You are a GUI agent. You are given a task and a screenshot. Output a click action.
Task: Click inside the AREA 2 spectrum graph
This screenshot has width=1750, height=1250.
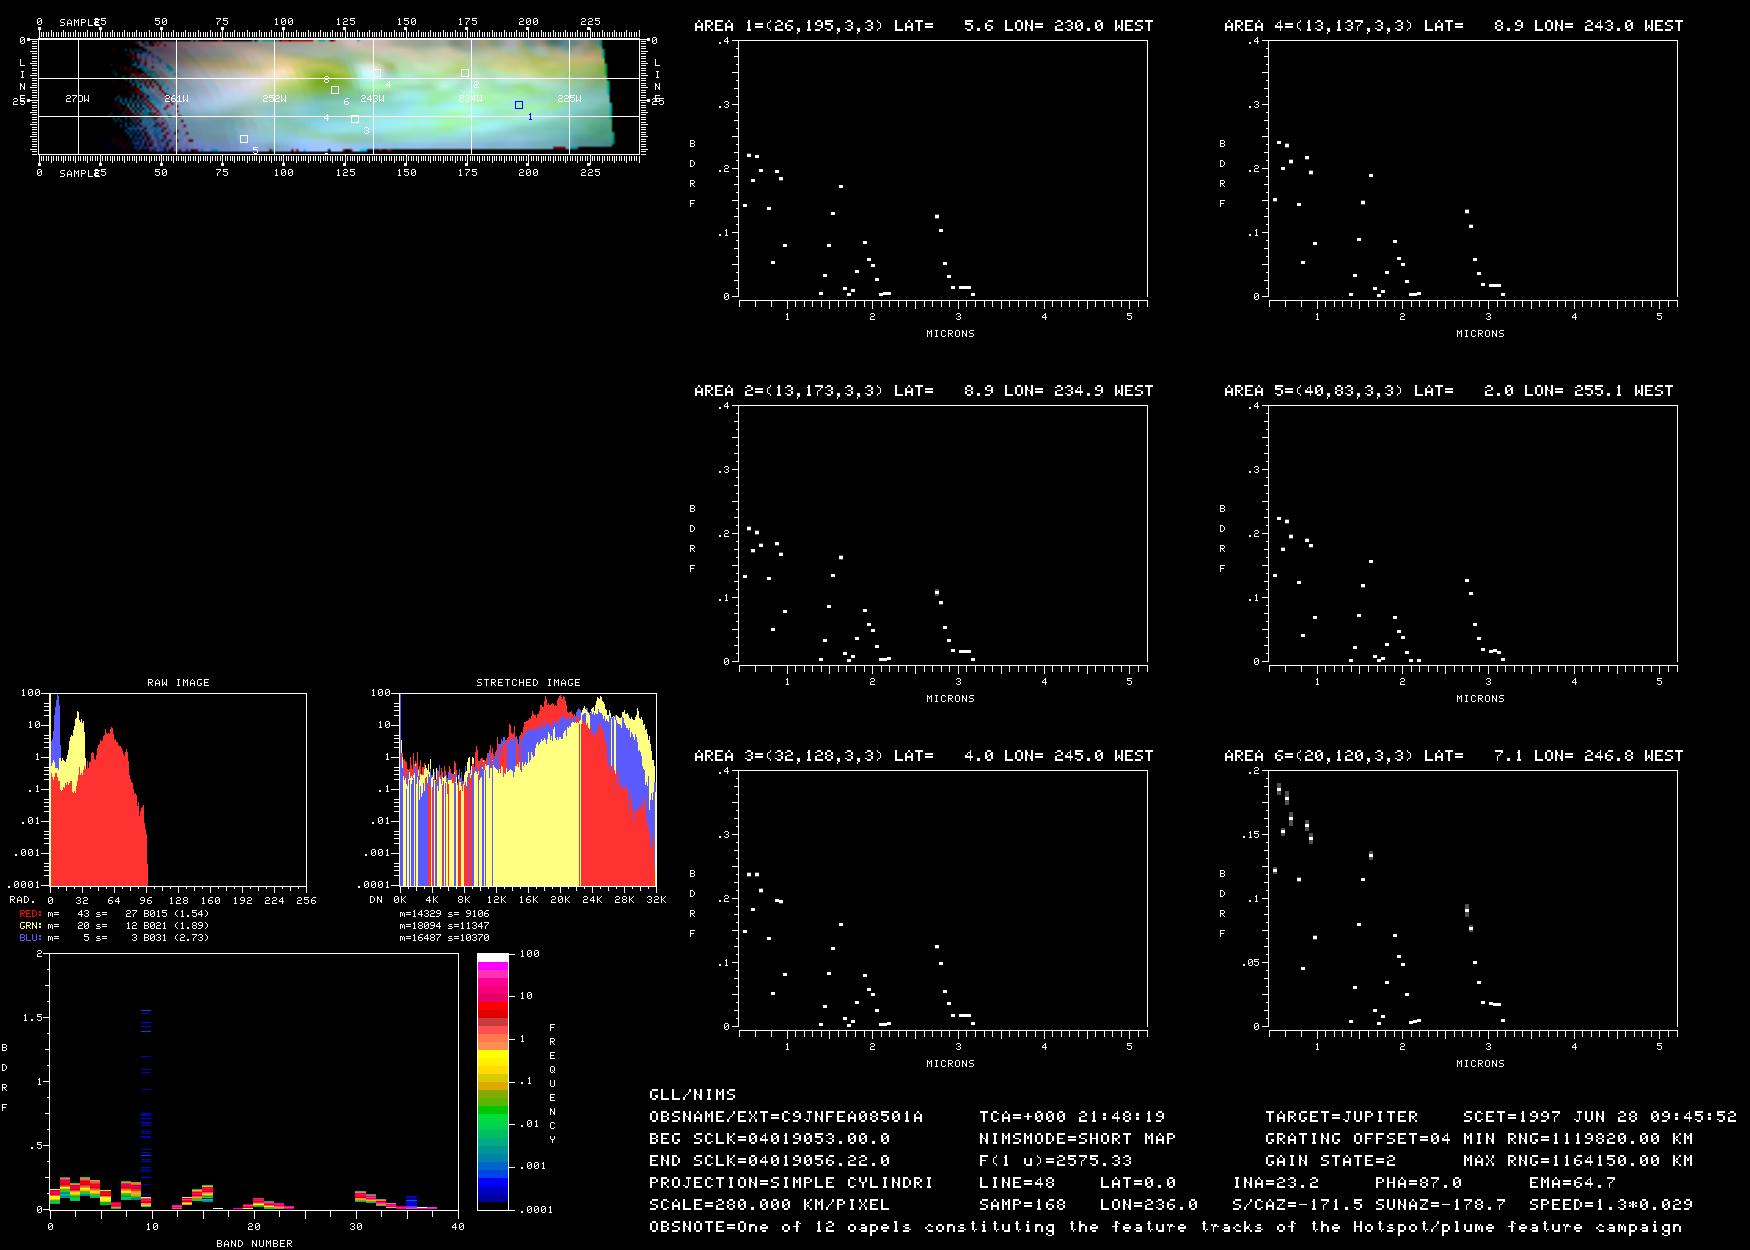[x=942, y=533]
